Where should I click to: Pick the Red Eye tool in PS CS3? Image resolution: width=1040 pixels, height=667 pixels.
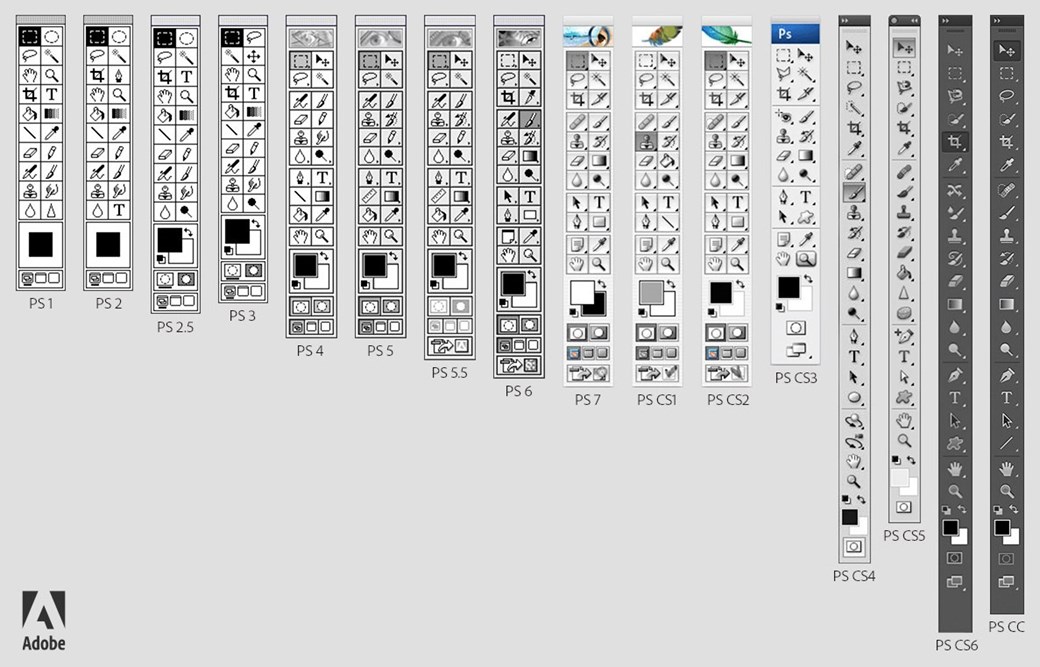(785, 117)
